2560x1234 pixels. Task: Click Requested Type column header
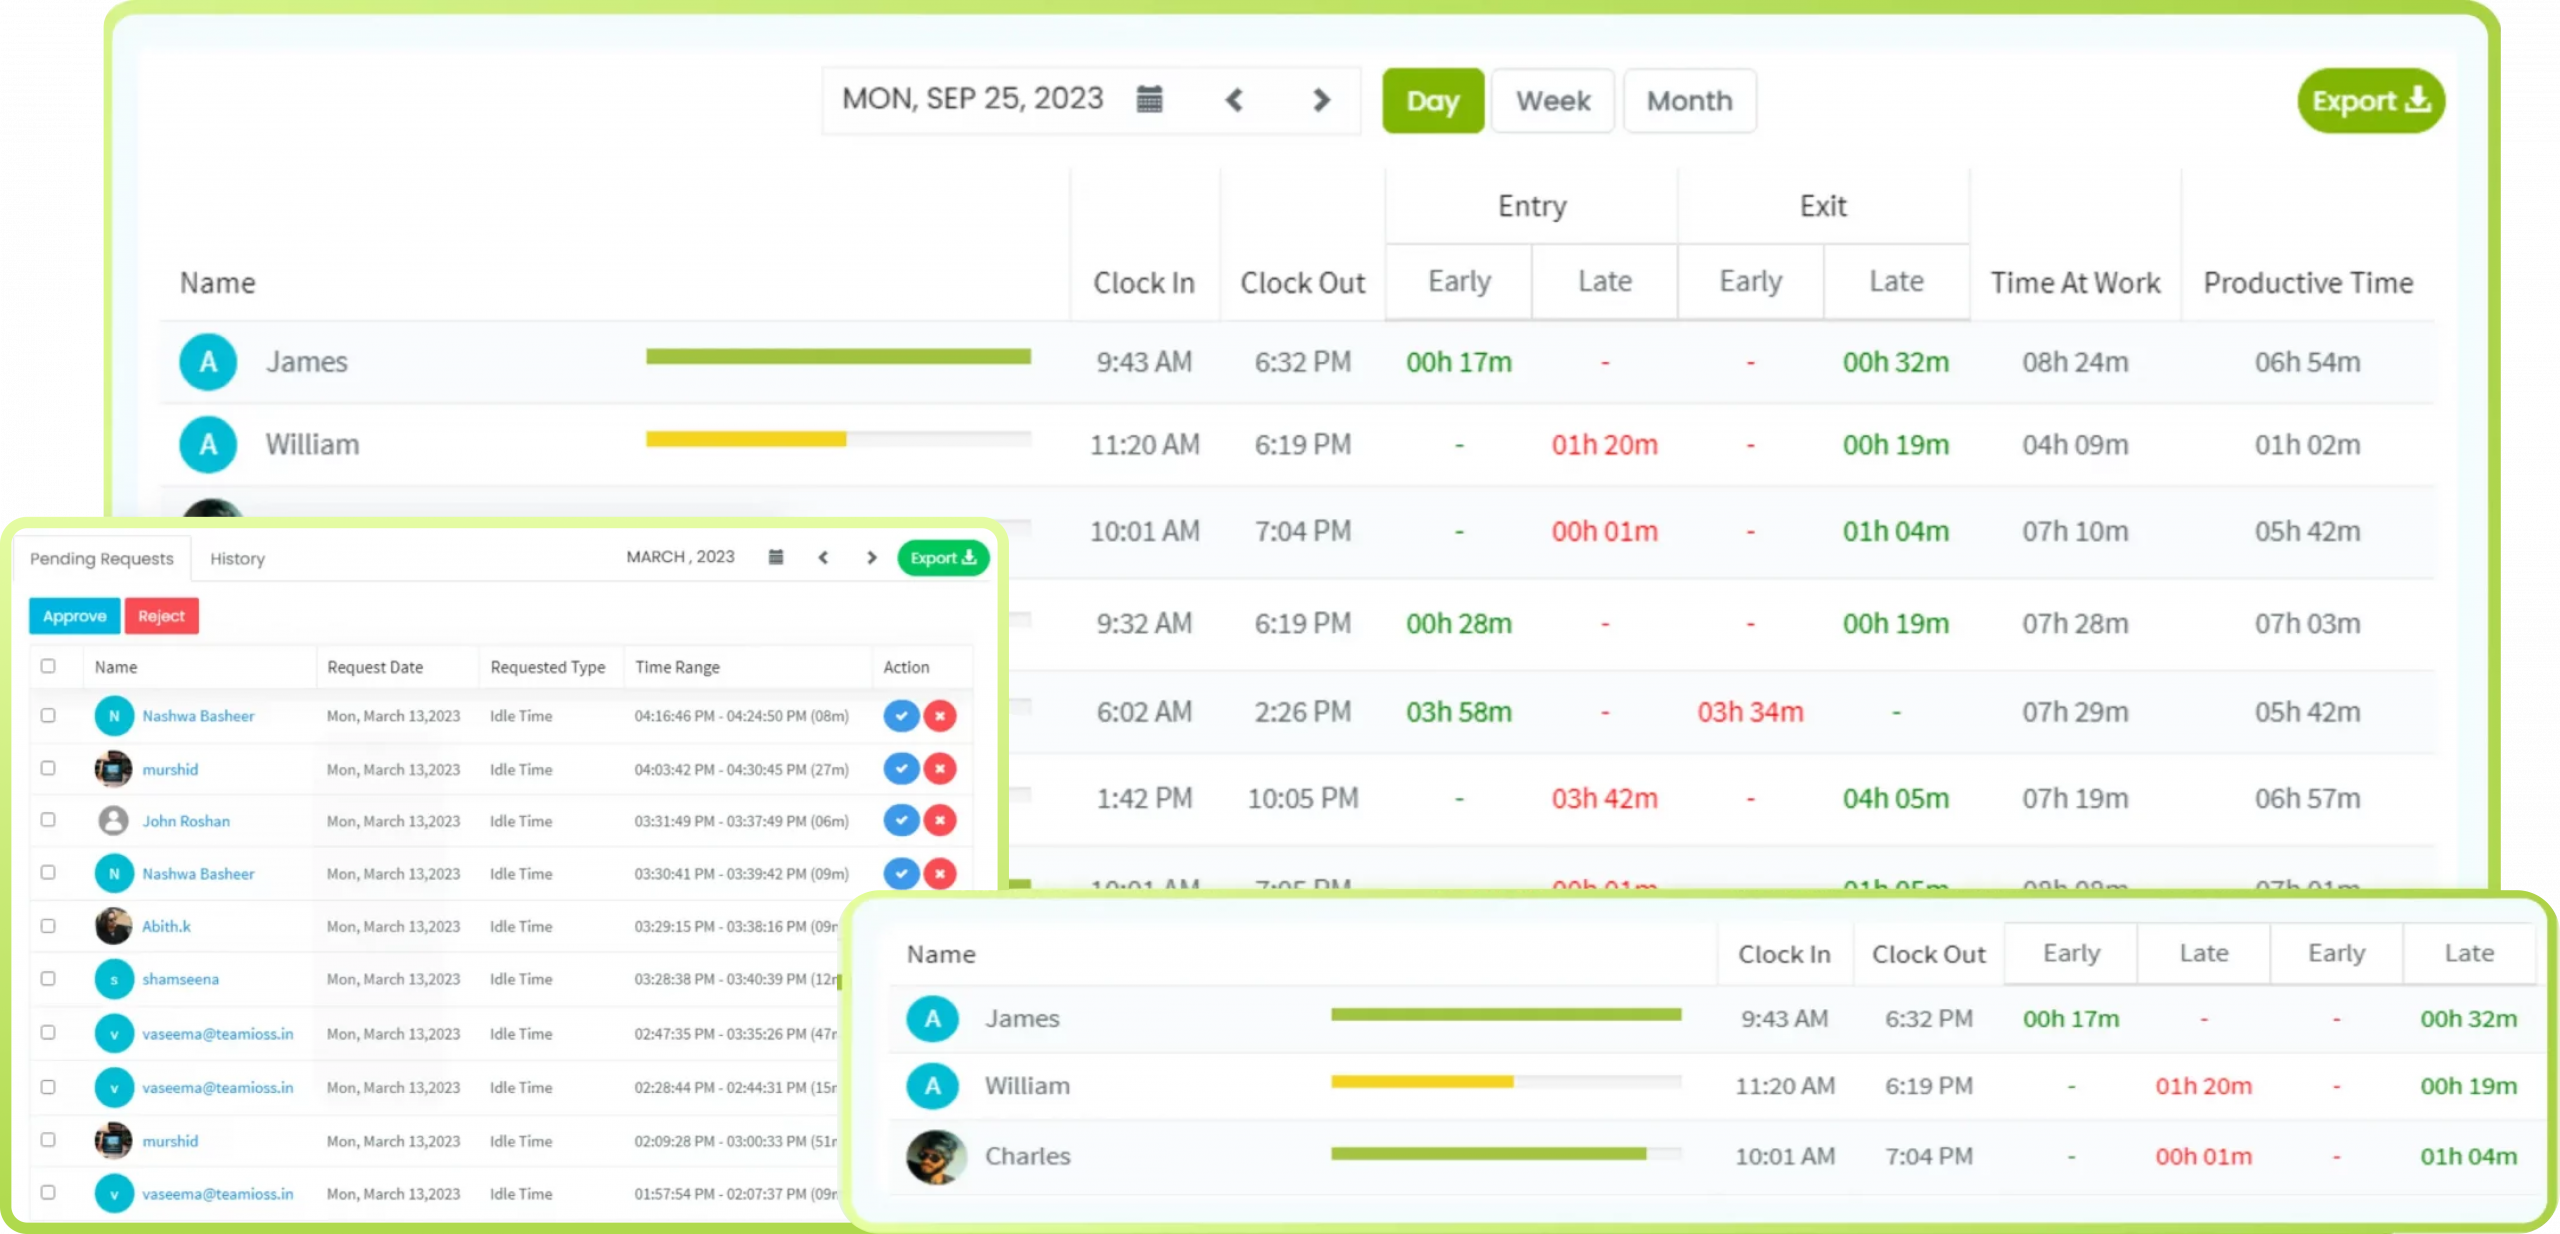coord(548,667)
